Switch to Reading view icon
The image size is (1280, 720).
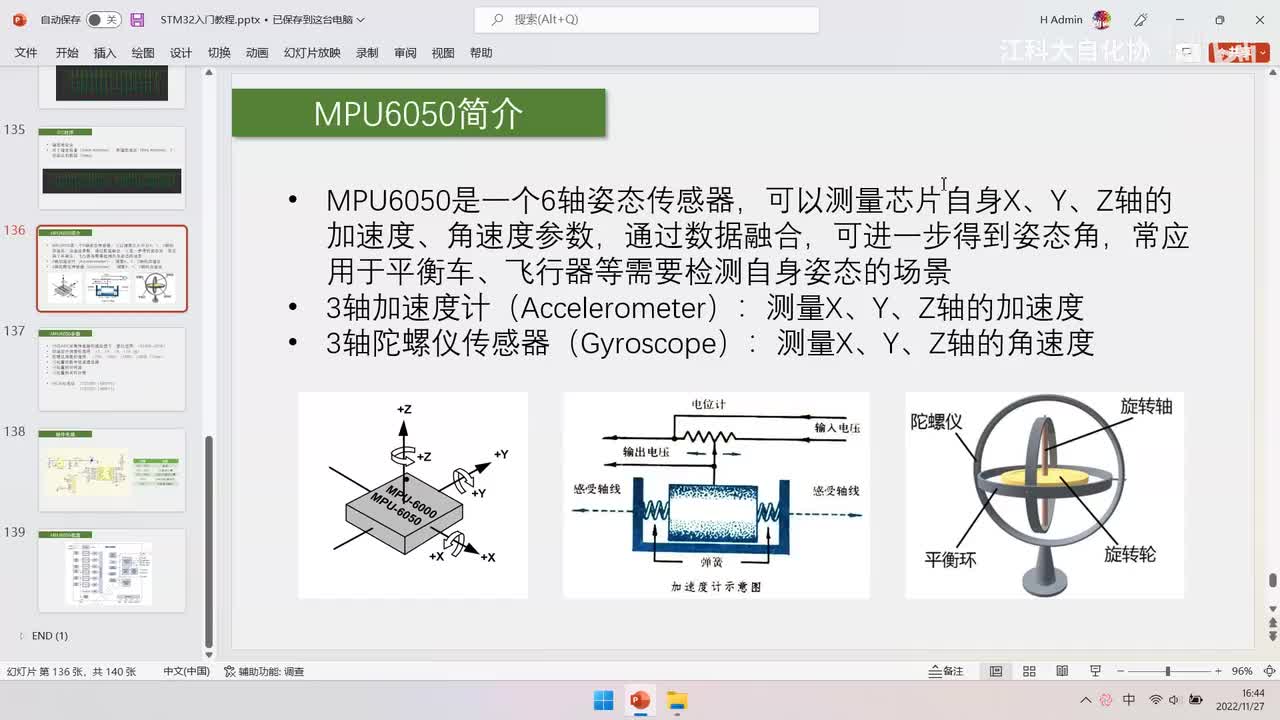point(1062,672)
